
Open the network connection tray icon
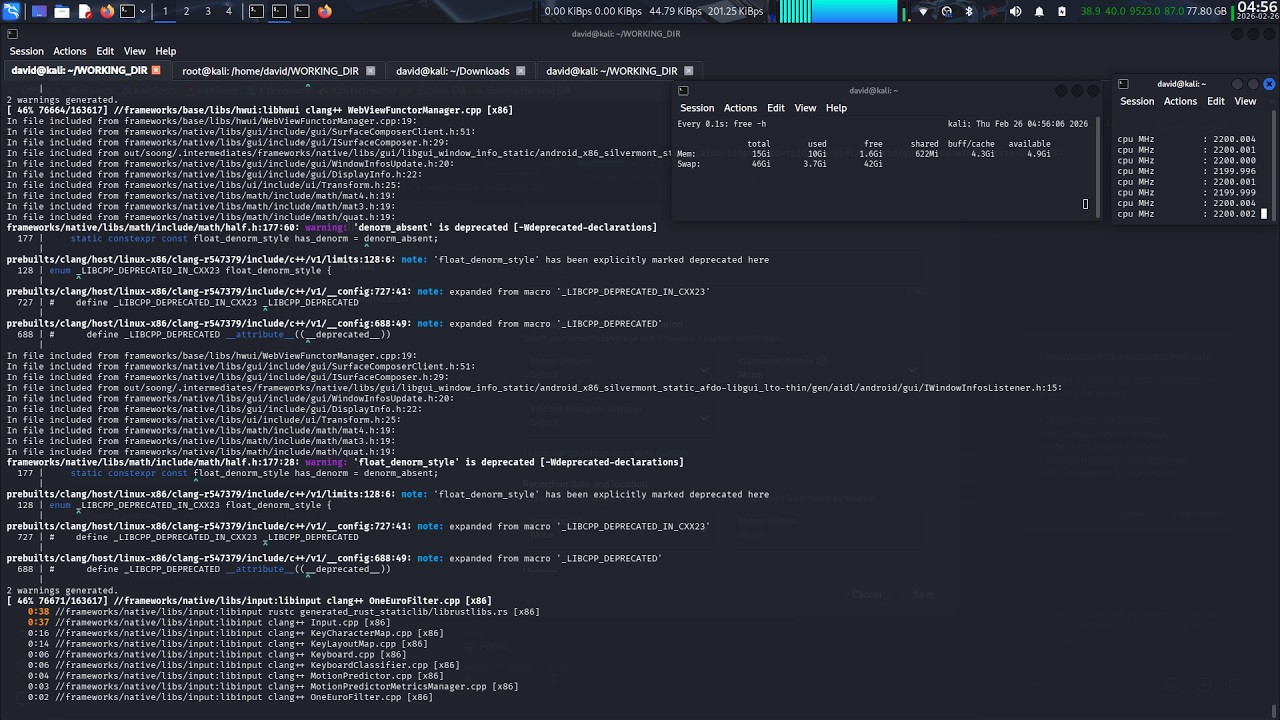pyautogui.click(x=923, y=11)
